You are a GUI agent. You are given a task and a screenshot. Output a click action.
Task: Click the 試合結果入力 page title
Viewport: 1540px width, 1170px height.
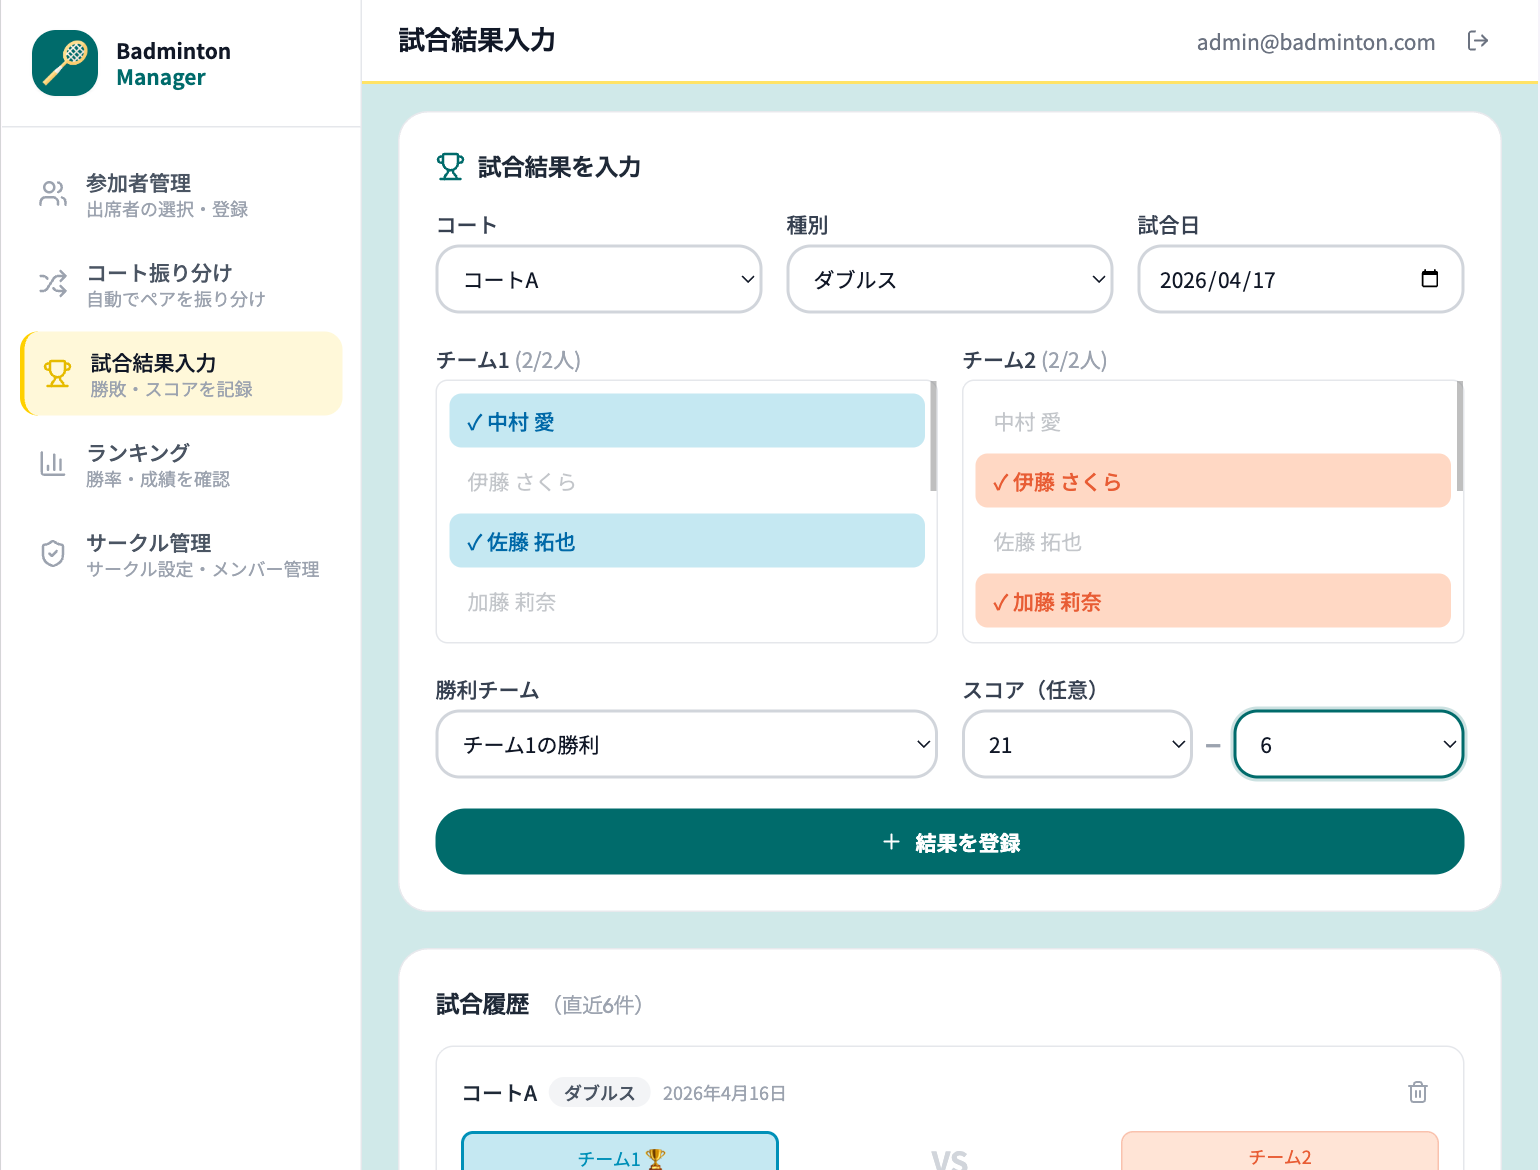(477, 40)
